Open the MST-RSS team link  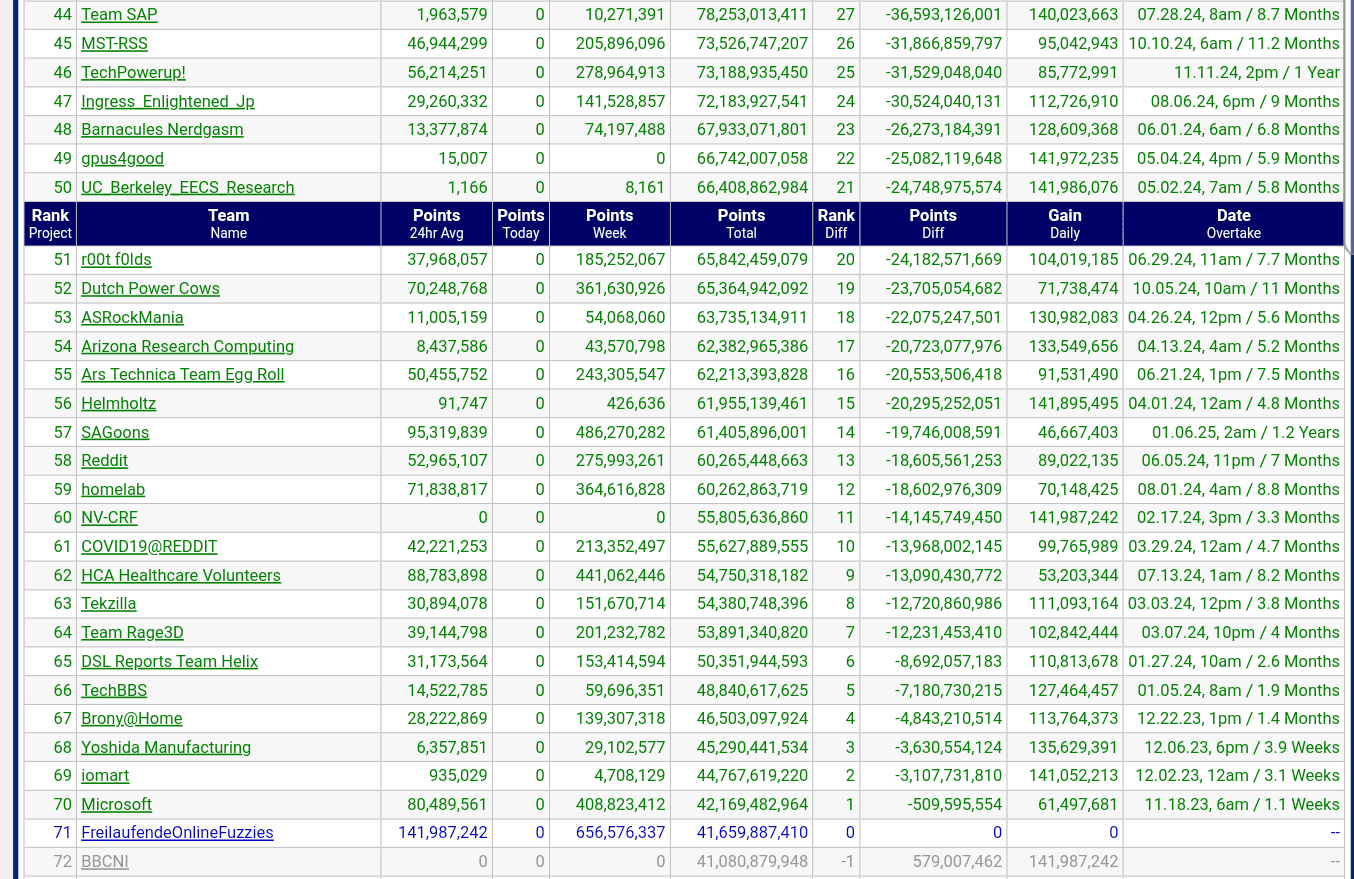tap(116, 44)
